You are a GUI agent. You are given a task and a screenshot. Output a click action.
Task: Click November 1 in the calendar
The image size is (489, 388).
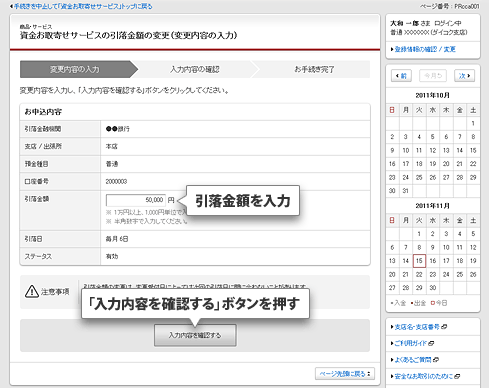pos(419,234)
